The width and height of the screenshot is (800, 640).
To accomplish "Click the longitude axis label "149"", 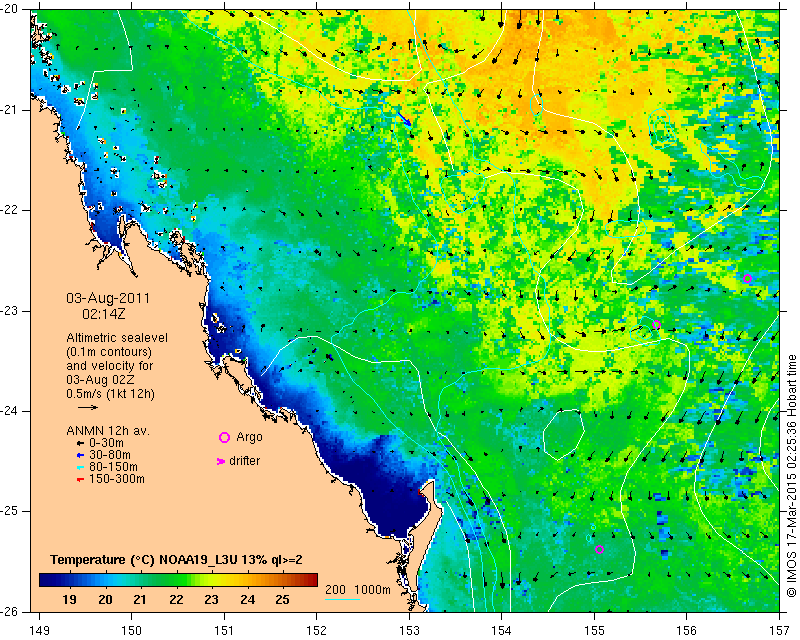I will 39,631.
